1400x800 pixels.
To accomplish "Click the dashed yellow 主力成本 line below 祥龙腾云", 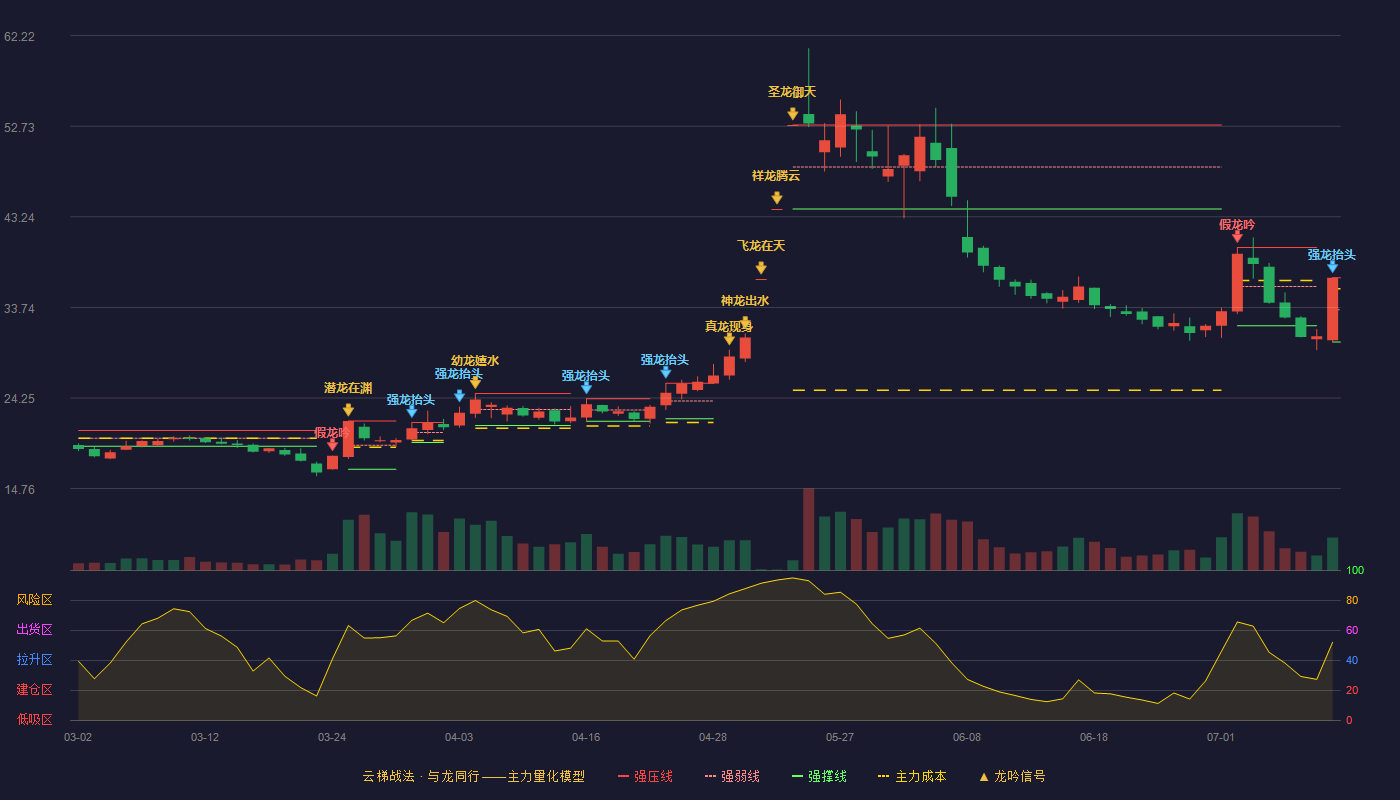I will pos(1007,390).
